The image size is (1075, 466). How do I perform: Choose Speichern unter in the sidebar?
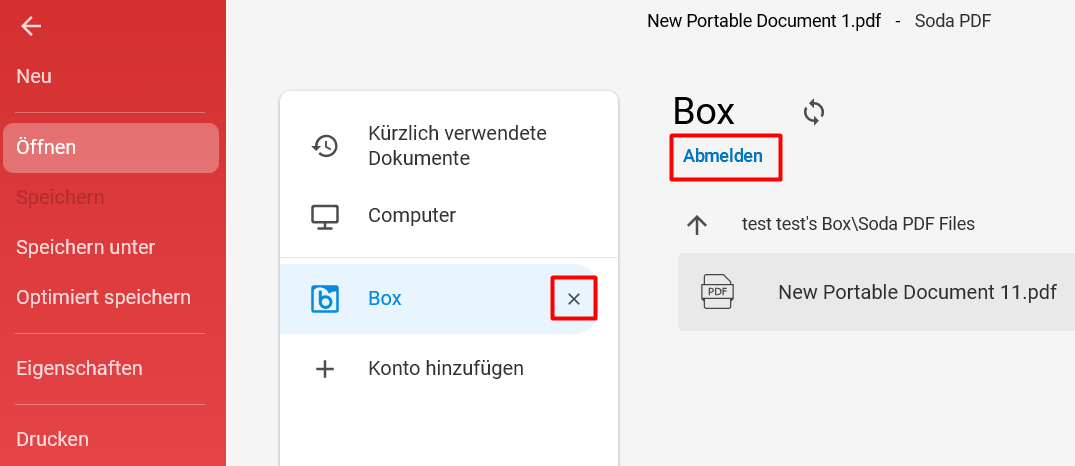pos(86,247)
